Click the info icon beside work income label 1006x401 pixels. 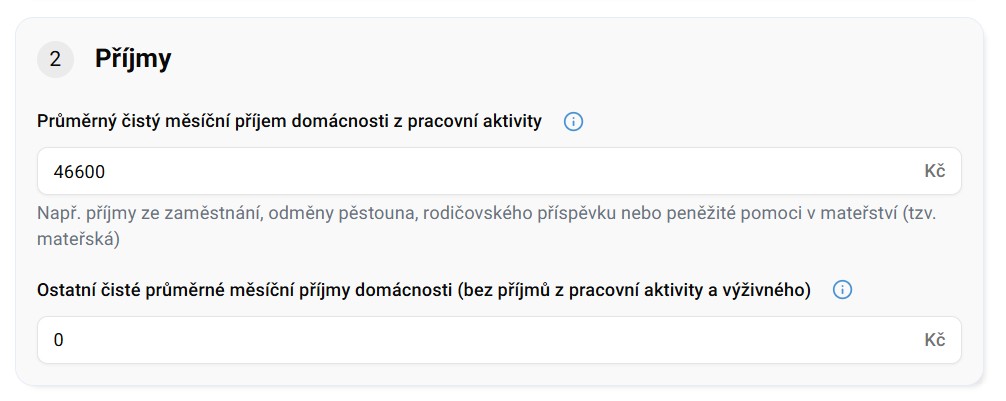pos(573,122)
